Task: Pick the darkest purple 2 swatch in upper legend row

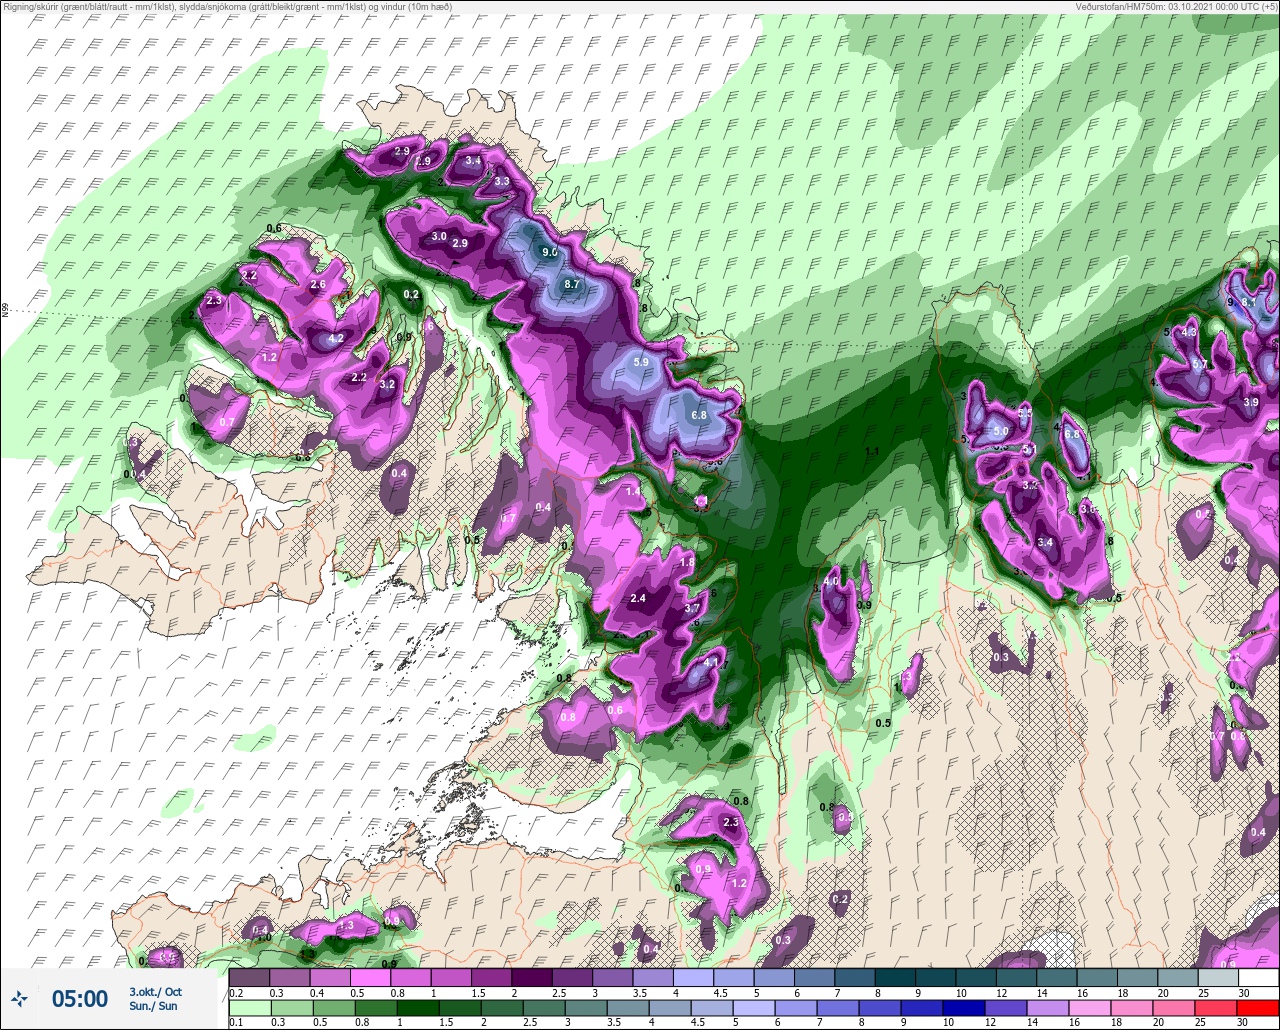Action: 531,977
